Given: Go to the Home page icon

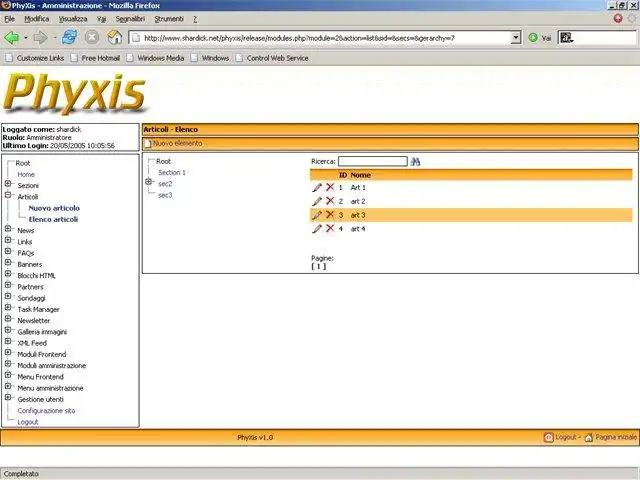Looking at the screenshot, I should [x=115, y=38].
